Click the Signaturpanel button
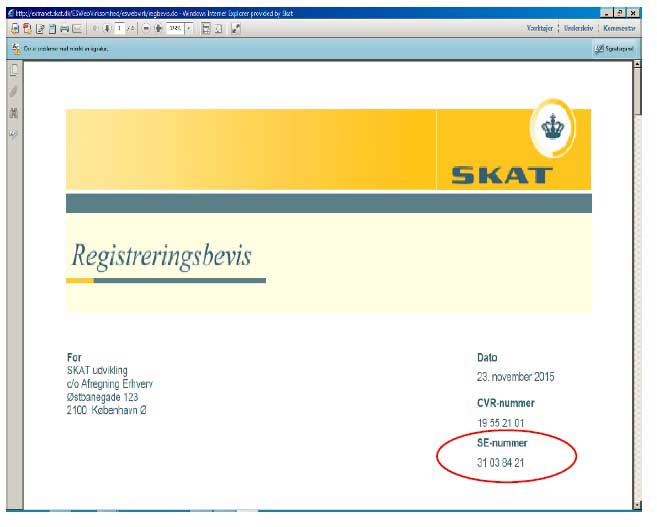657x527 pixels. click(614, 49)
